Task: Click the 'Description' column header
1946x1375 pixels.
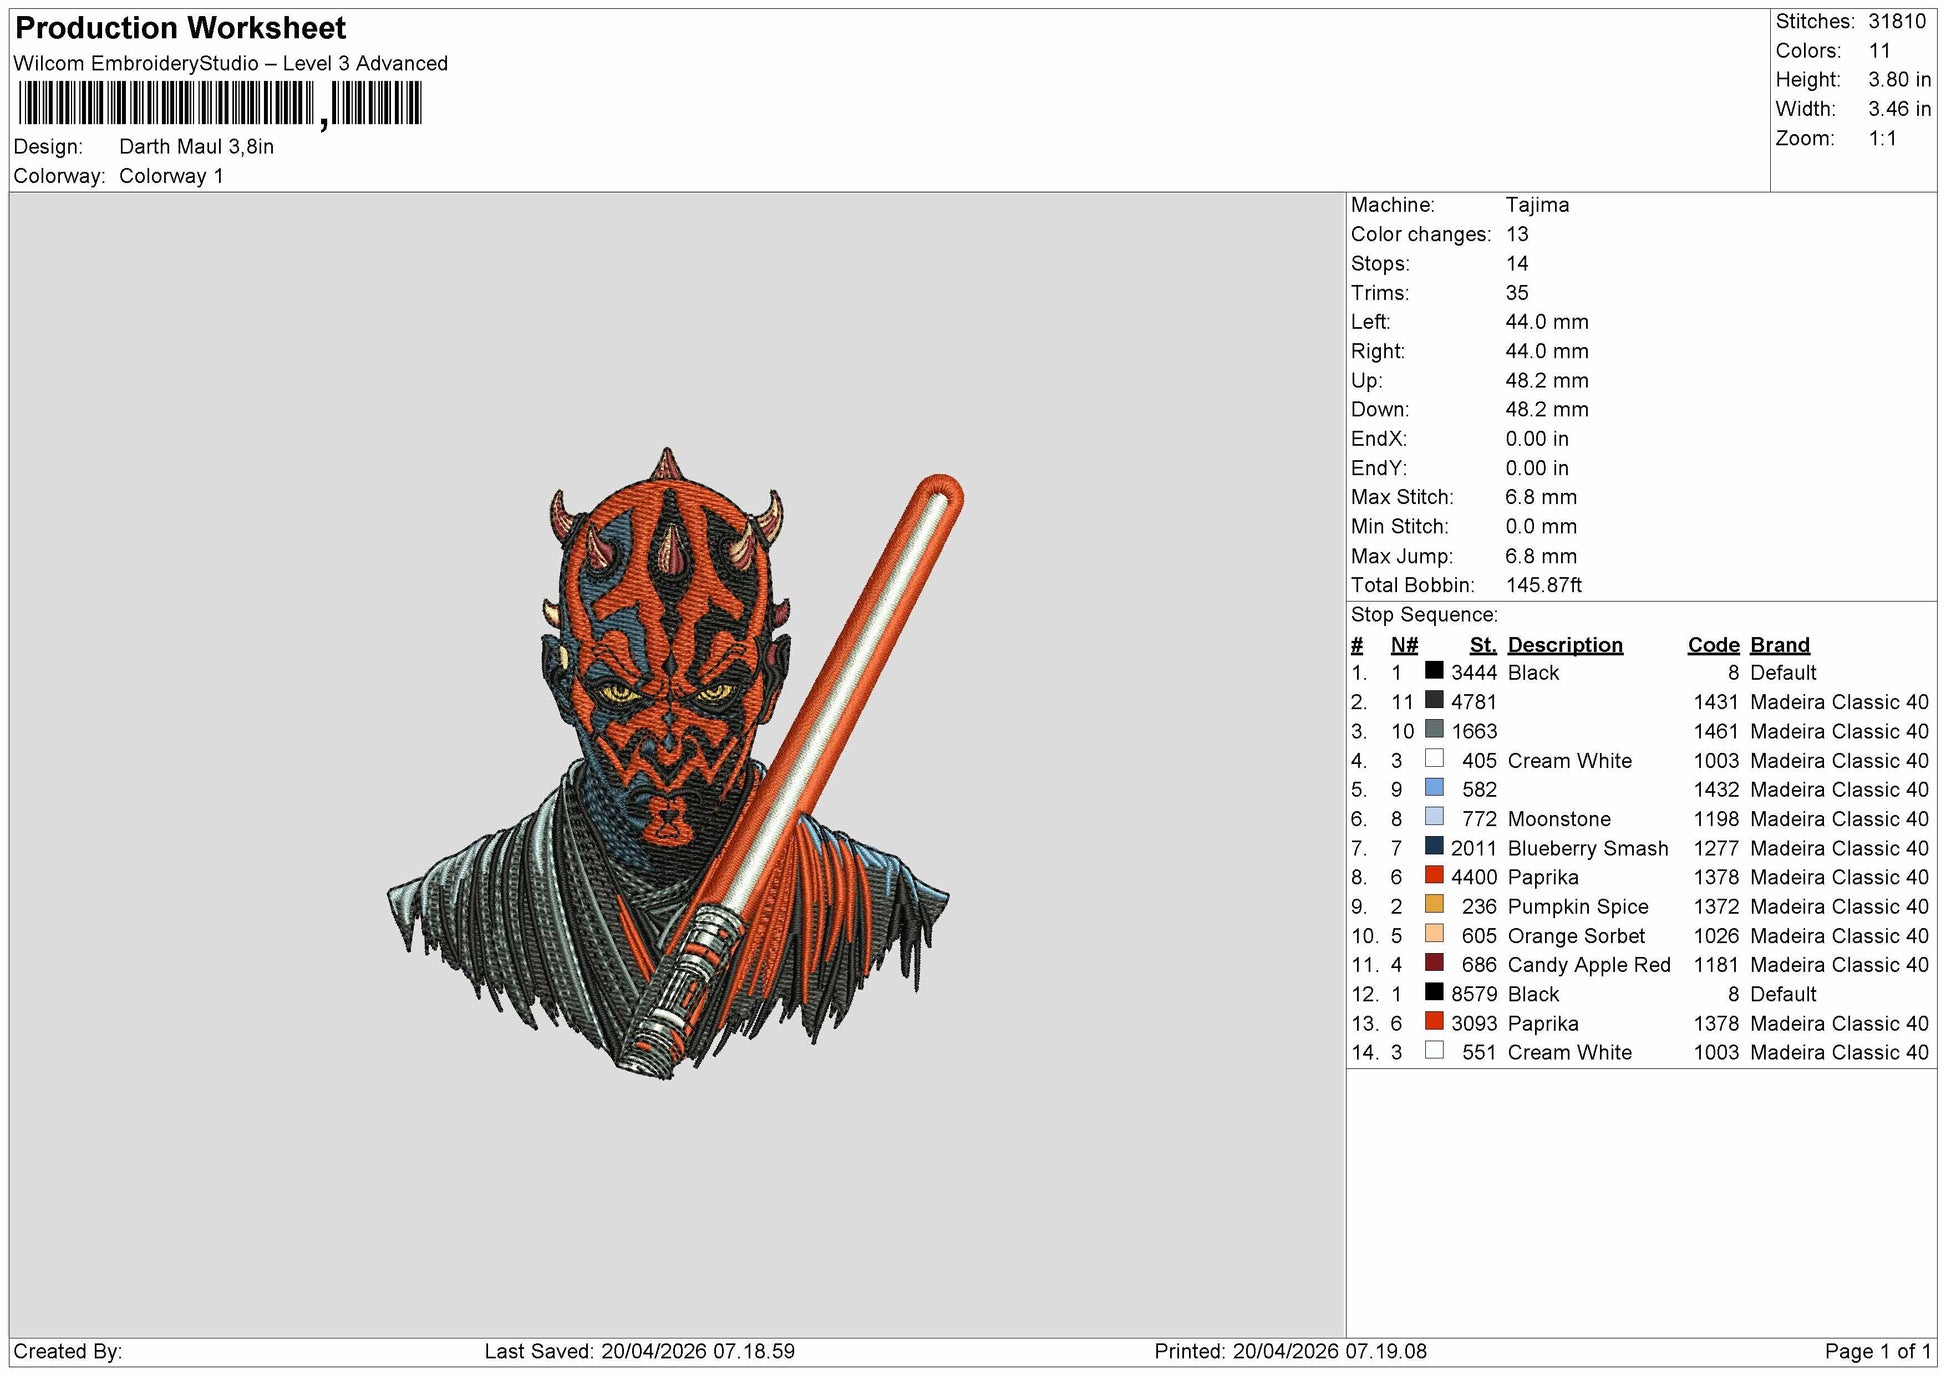Action: (x=1565, y=645)
